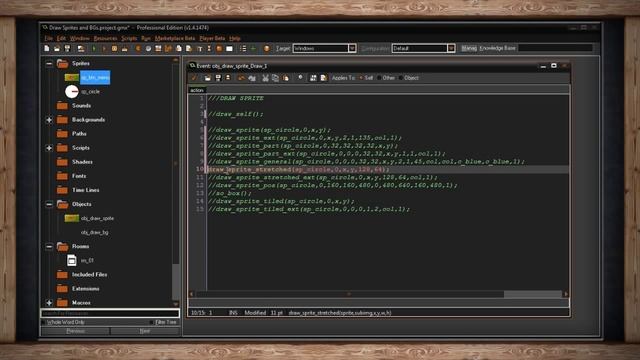Select the Included Files folder
Screen dimensions: 640x360
[89, 275]
